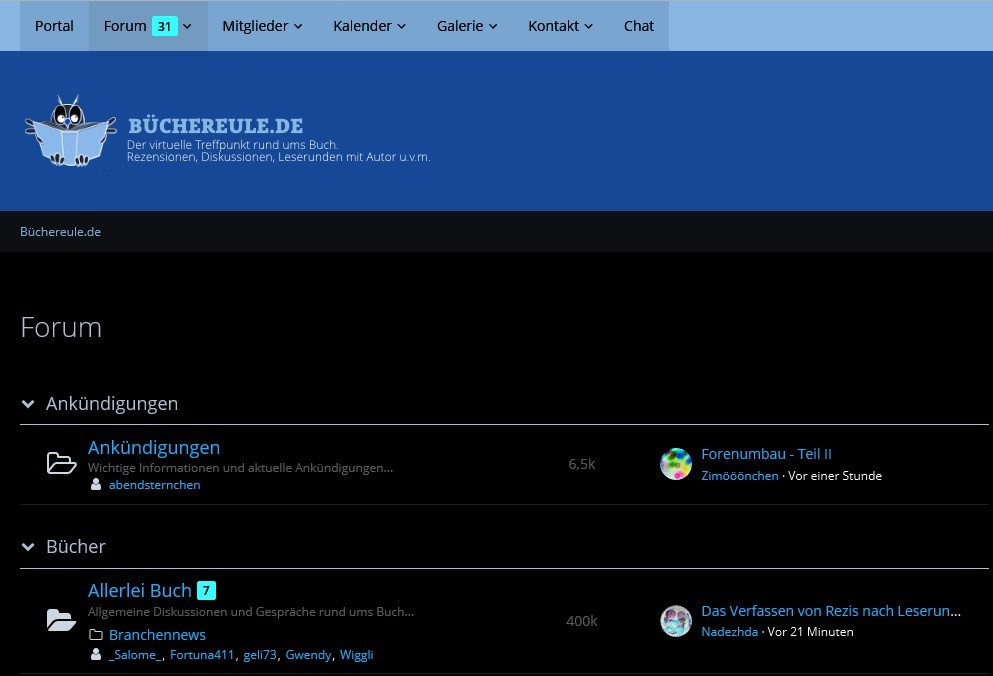Click the Ankündigungen forum folder icon
This screenshot has width=993, height=676.
point(62,463)
